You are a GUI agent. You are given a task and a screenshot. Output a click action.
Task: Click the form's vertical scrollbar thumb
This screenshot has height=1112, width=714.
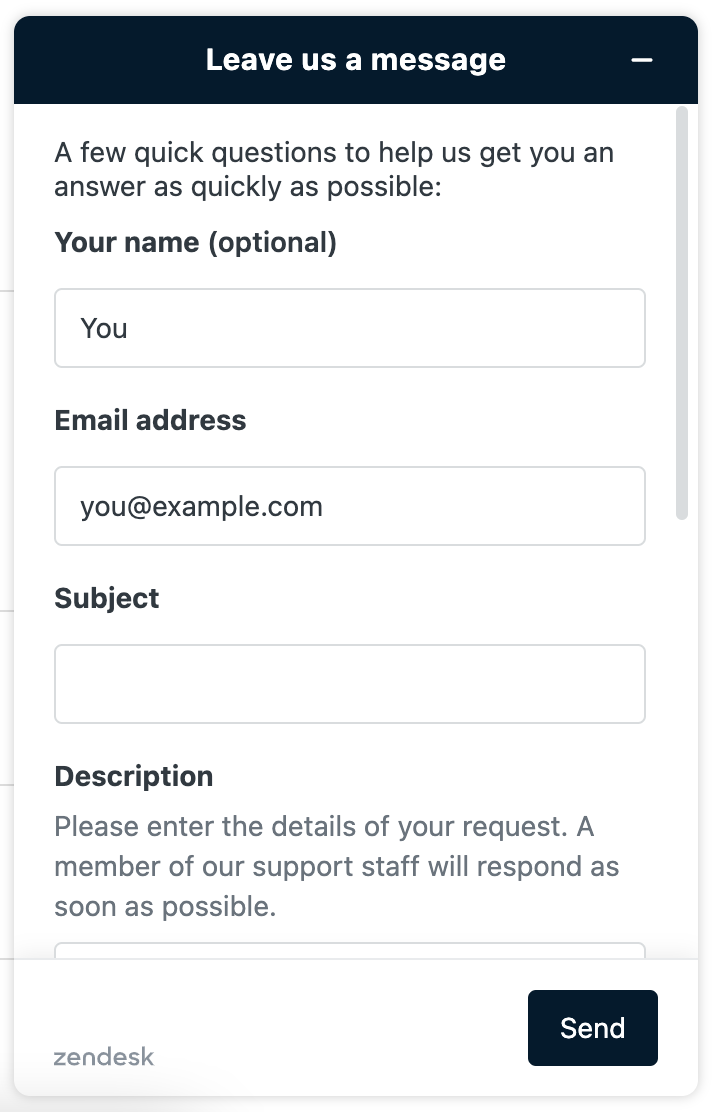[682, 312]
